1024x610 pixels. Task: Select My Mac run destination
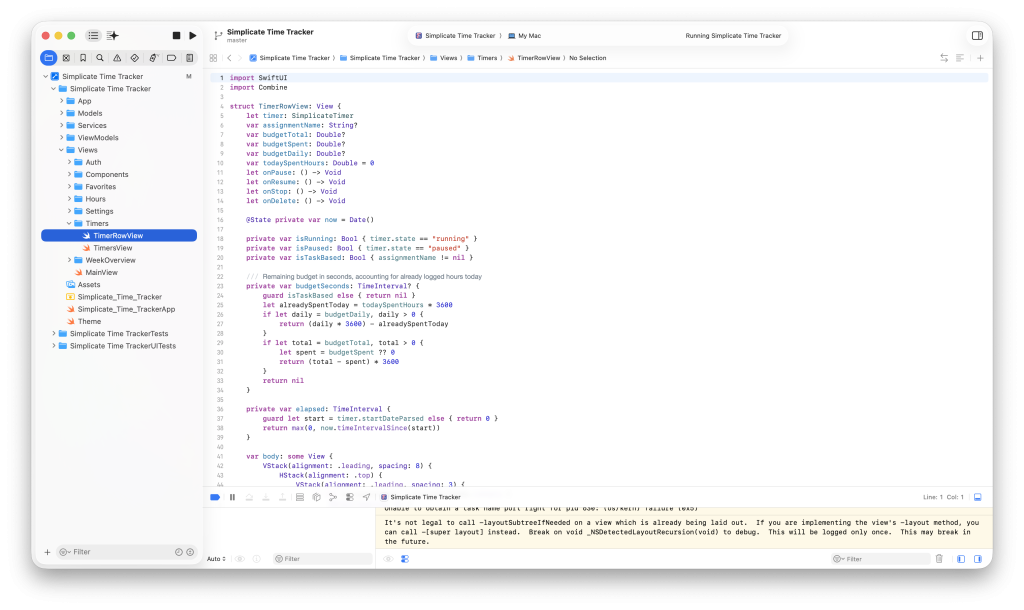[x=524, y=35]
